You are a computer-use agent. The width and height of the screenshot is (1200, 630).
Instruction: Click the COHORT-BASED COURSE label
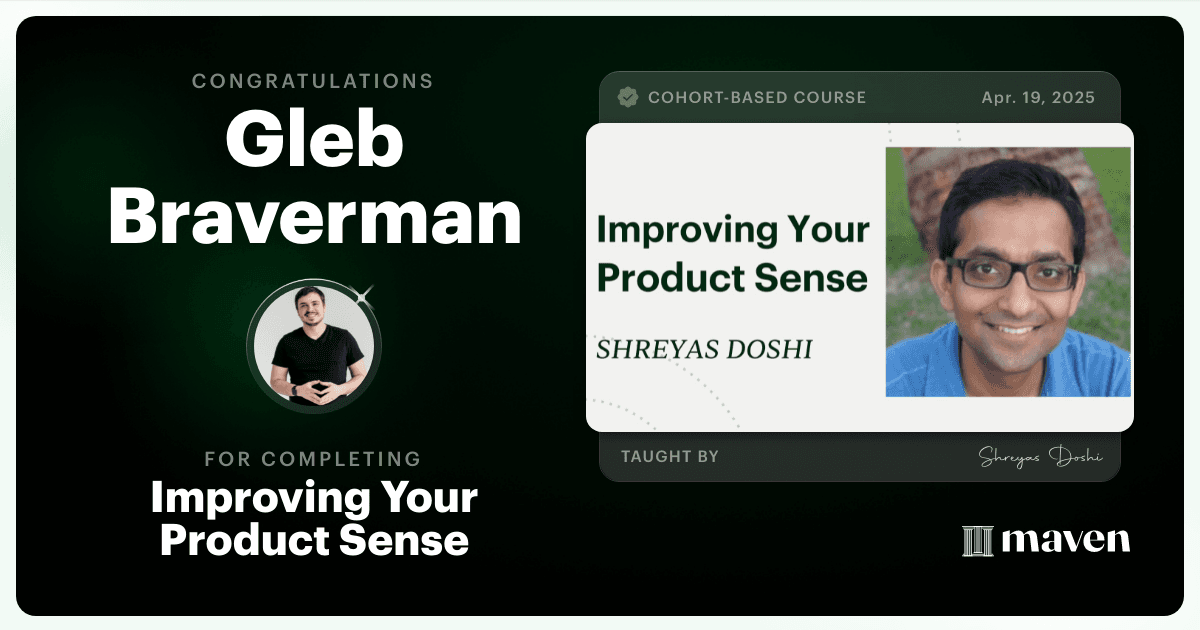[x=757, y=98]
